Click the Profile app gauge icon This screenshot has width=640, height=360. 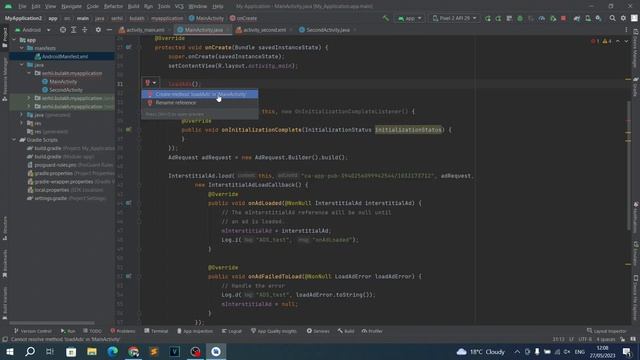(542, 18)
